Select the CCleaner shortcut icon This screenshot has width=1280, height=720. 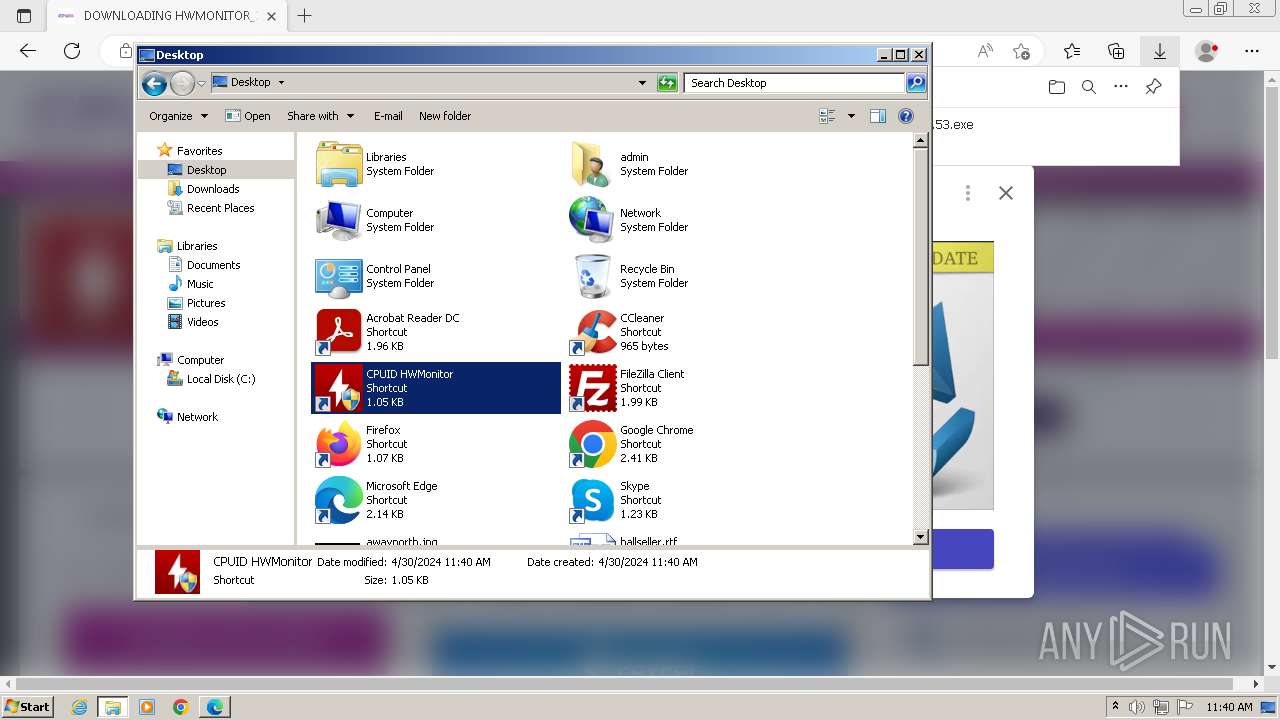click(592, 332)
